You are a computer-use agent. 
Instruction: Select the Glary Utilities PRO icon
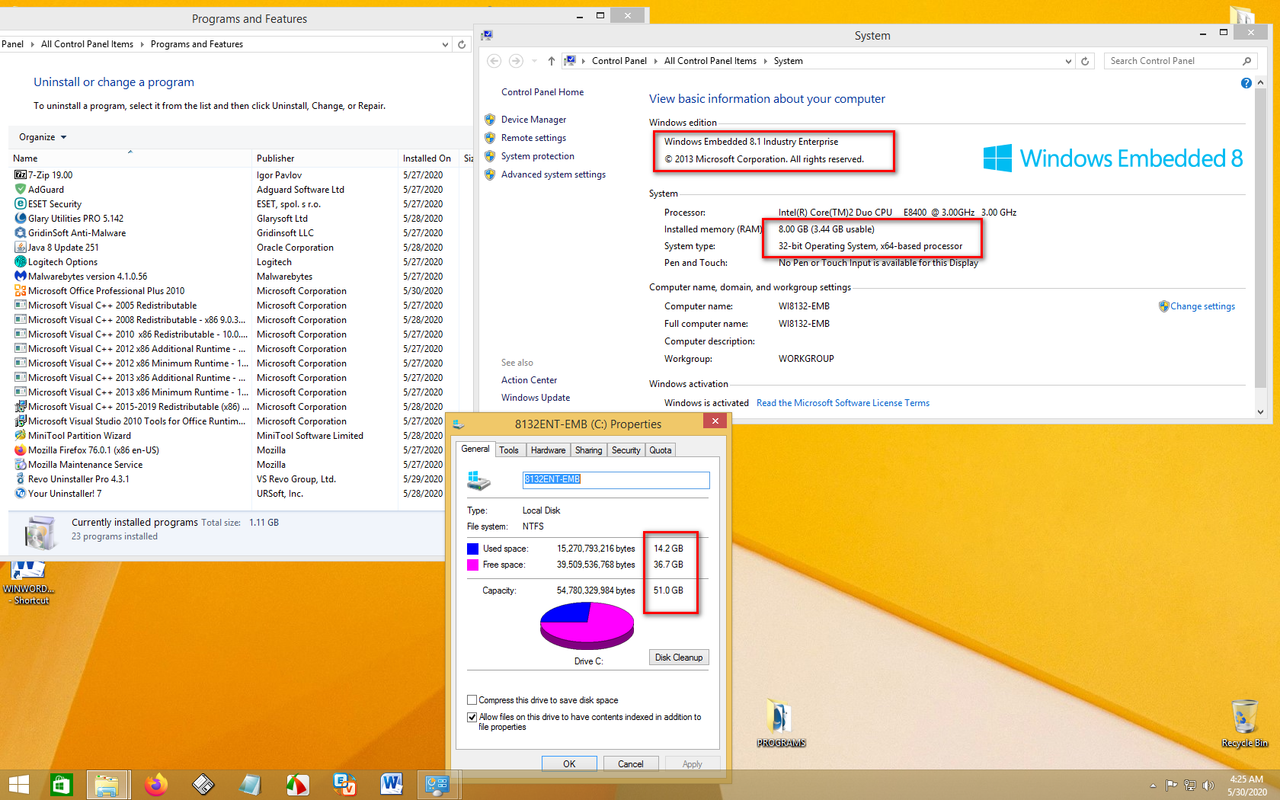coord(20,218)
